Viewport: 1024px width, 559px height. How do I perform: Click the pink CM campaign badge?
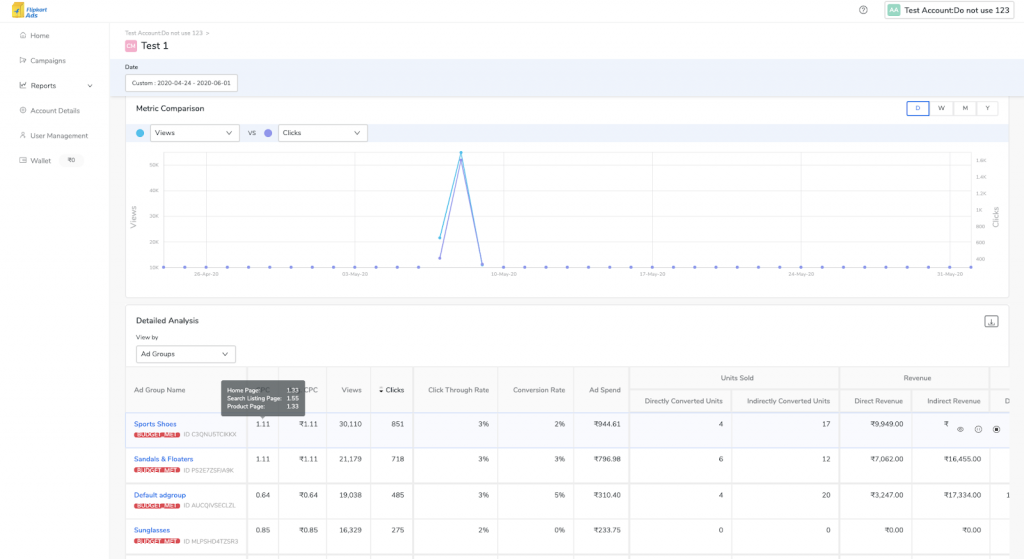pos(131,46)
